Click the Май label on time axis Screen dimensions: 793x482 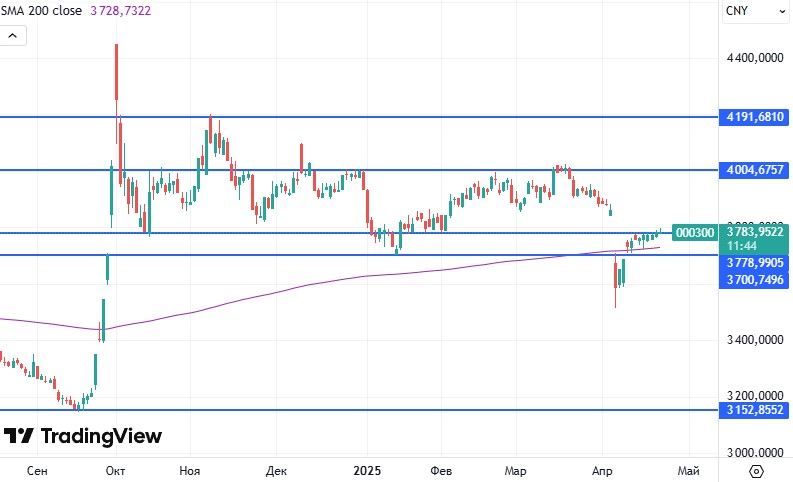[688, 470]
